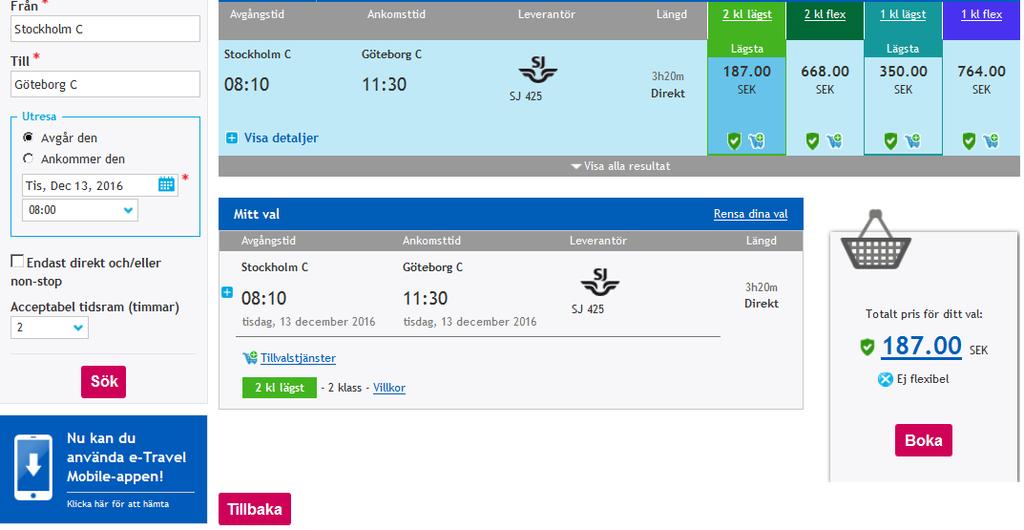Select the Ankommer den radio button
The image size is (1024, 530).
click(x=28, y=159)
